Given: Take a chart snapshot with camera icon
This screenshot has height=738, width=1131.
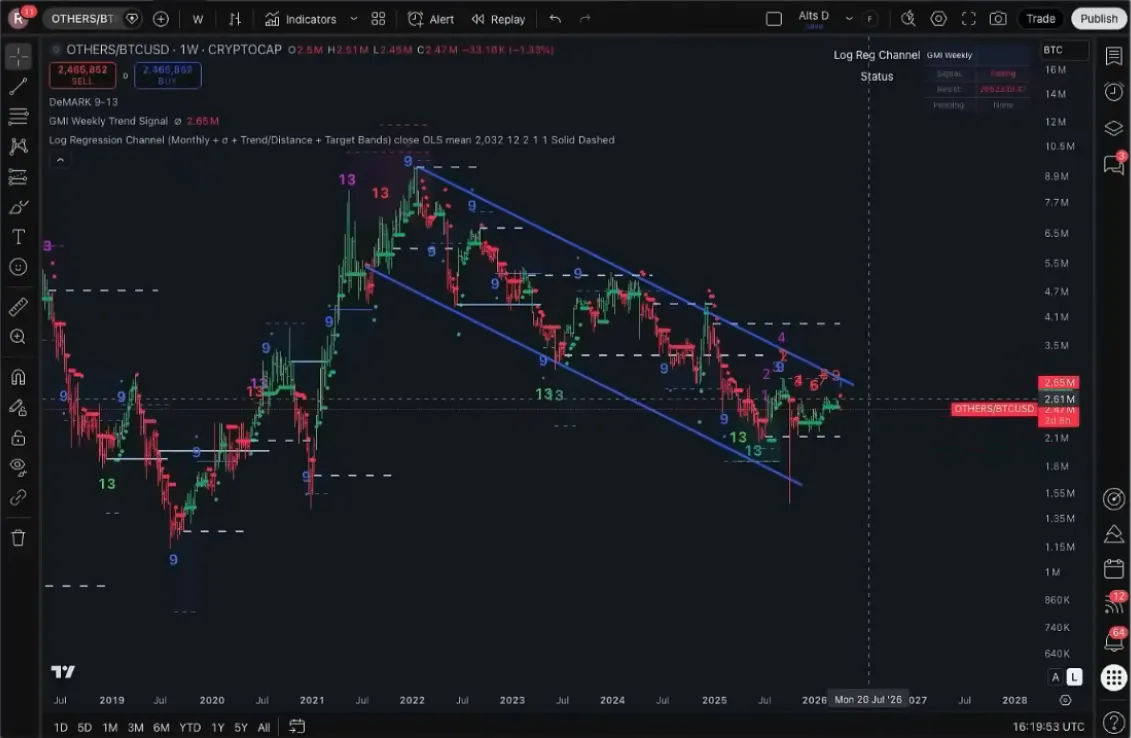Looking at the screenshot, I should (997, 19).
